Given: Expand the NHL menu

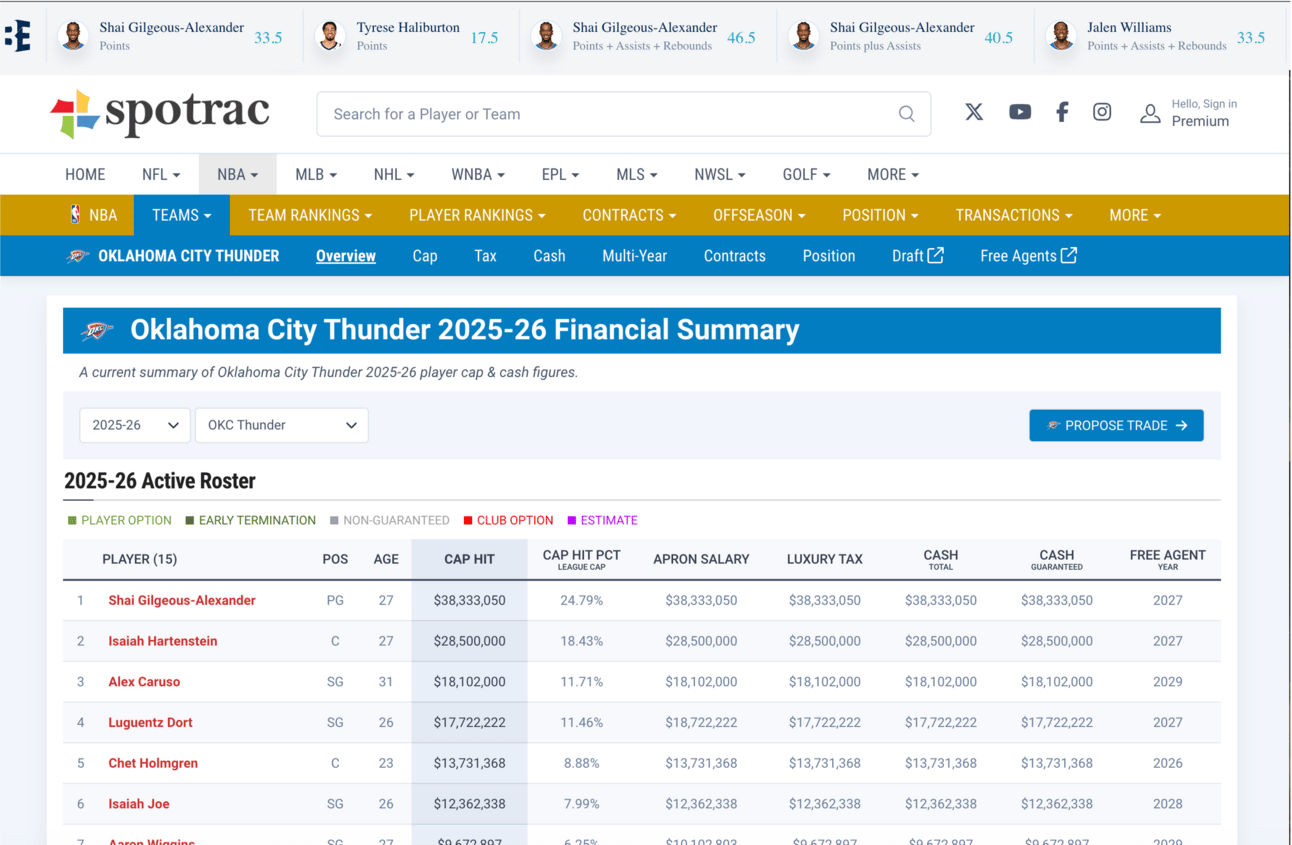Looking at the screenshot, I should tap(394, 174).
